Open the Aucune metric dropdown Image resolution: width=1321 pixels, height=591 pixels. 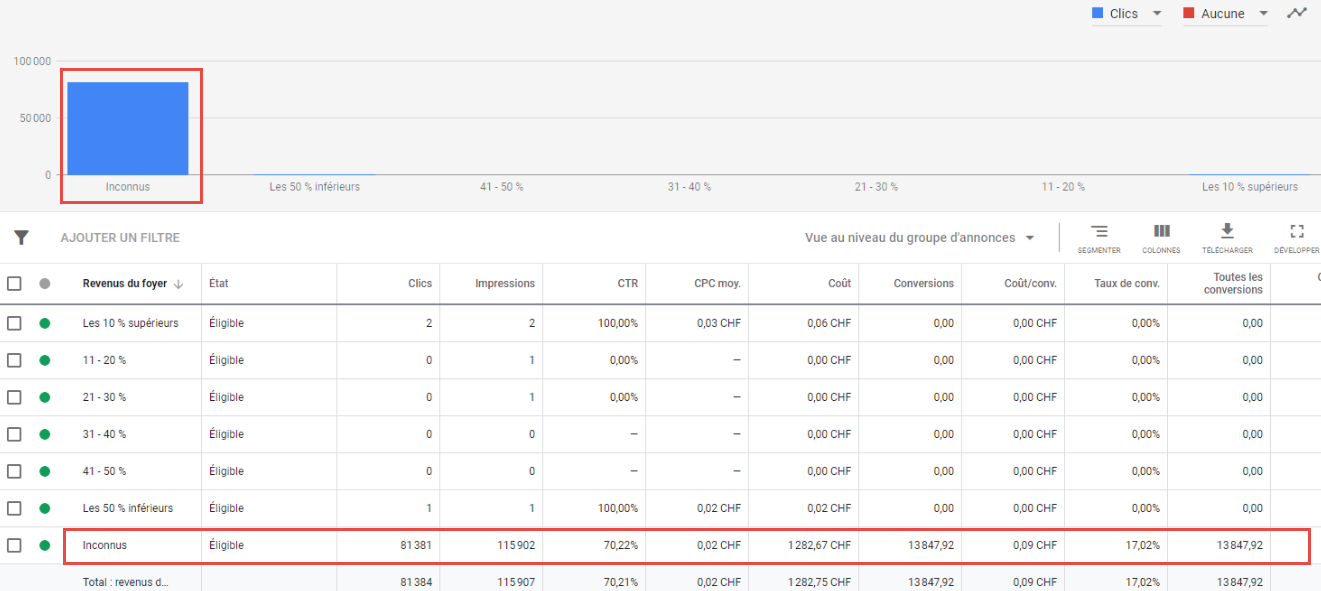1225,14
